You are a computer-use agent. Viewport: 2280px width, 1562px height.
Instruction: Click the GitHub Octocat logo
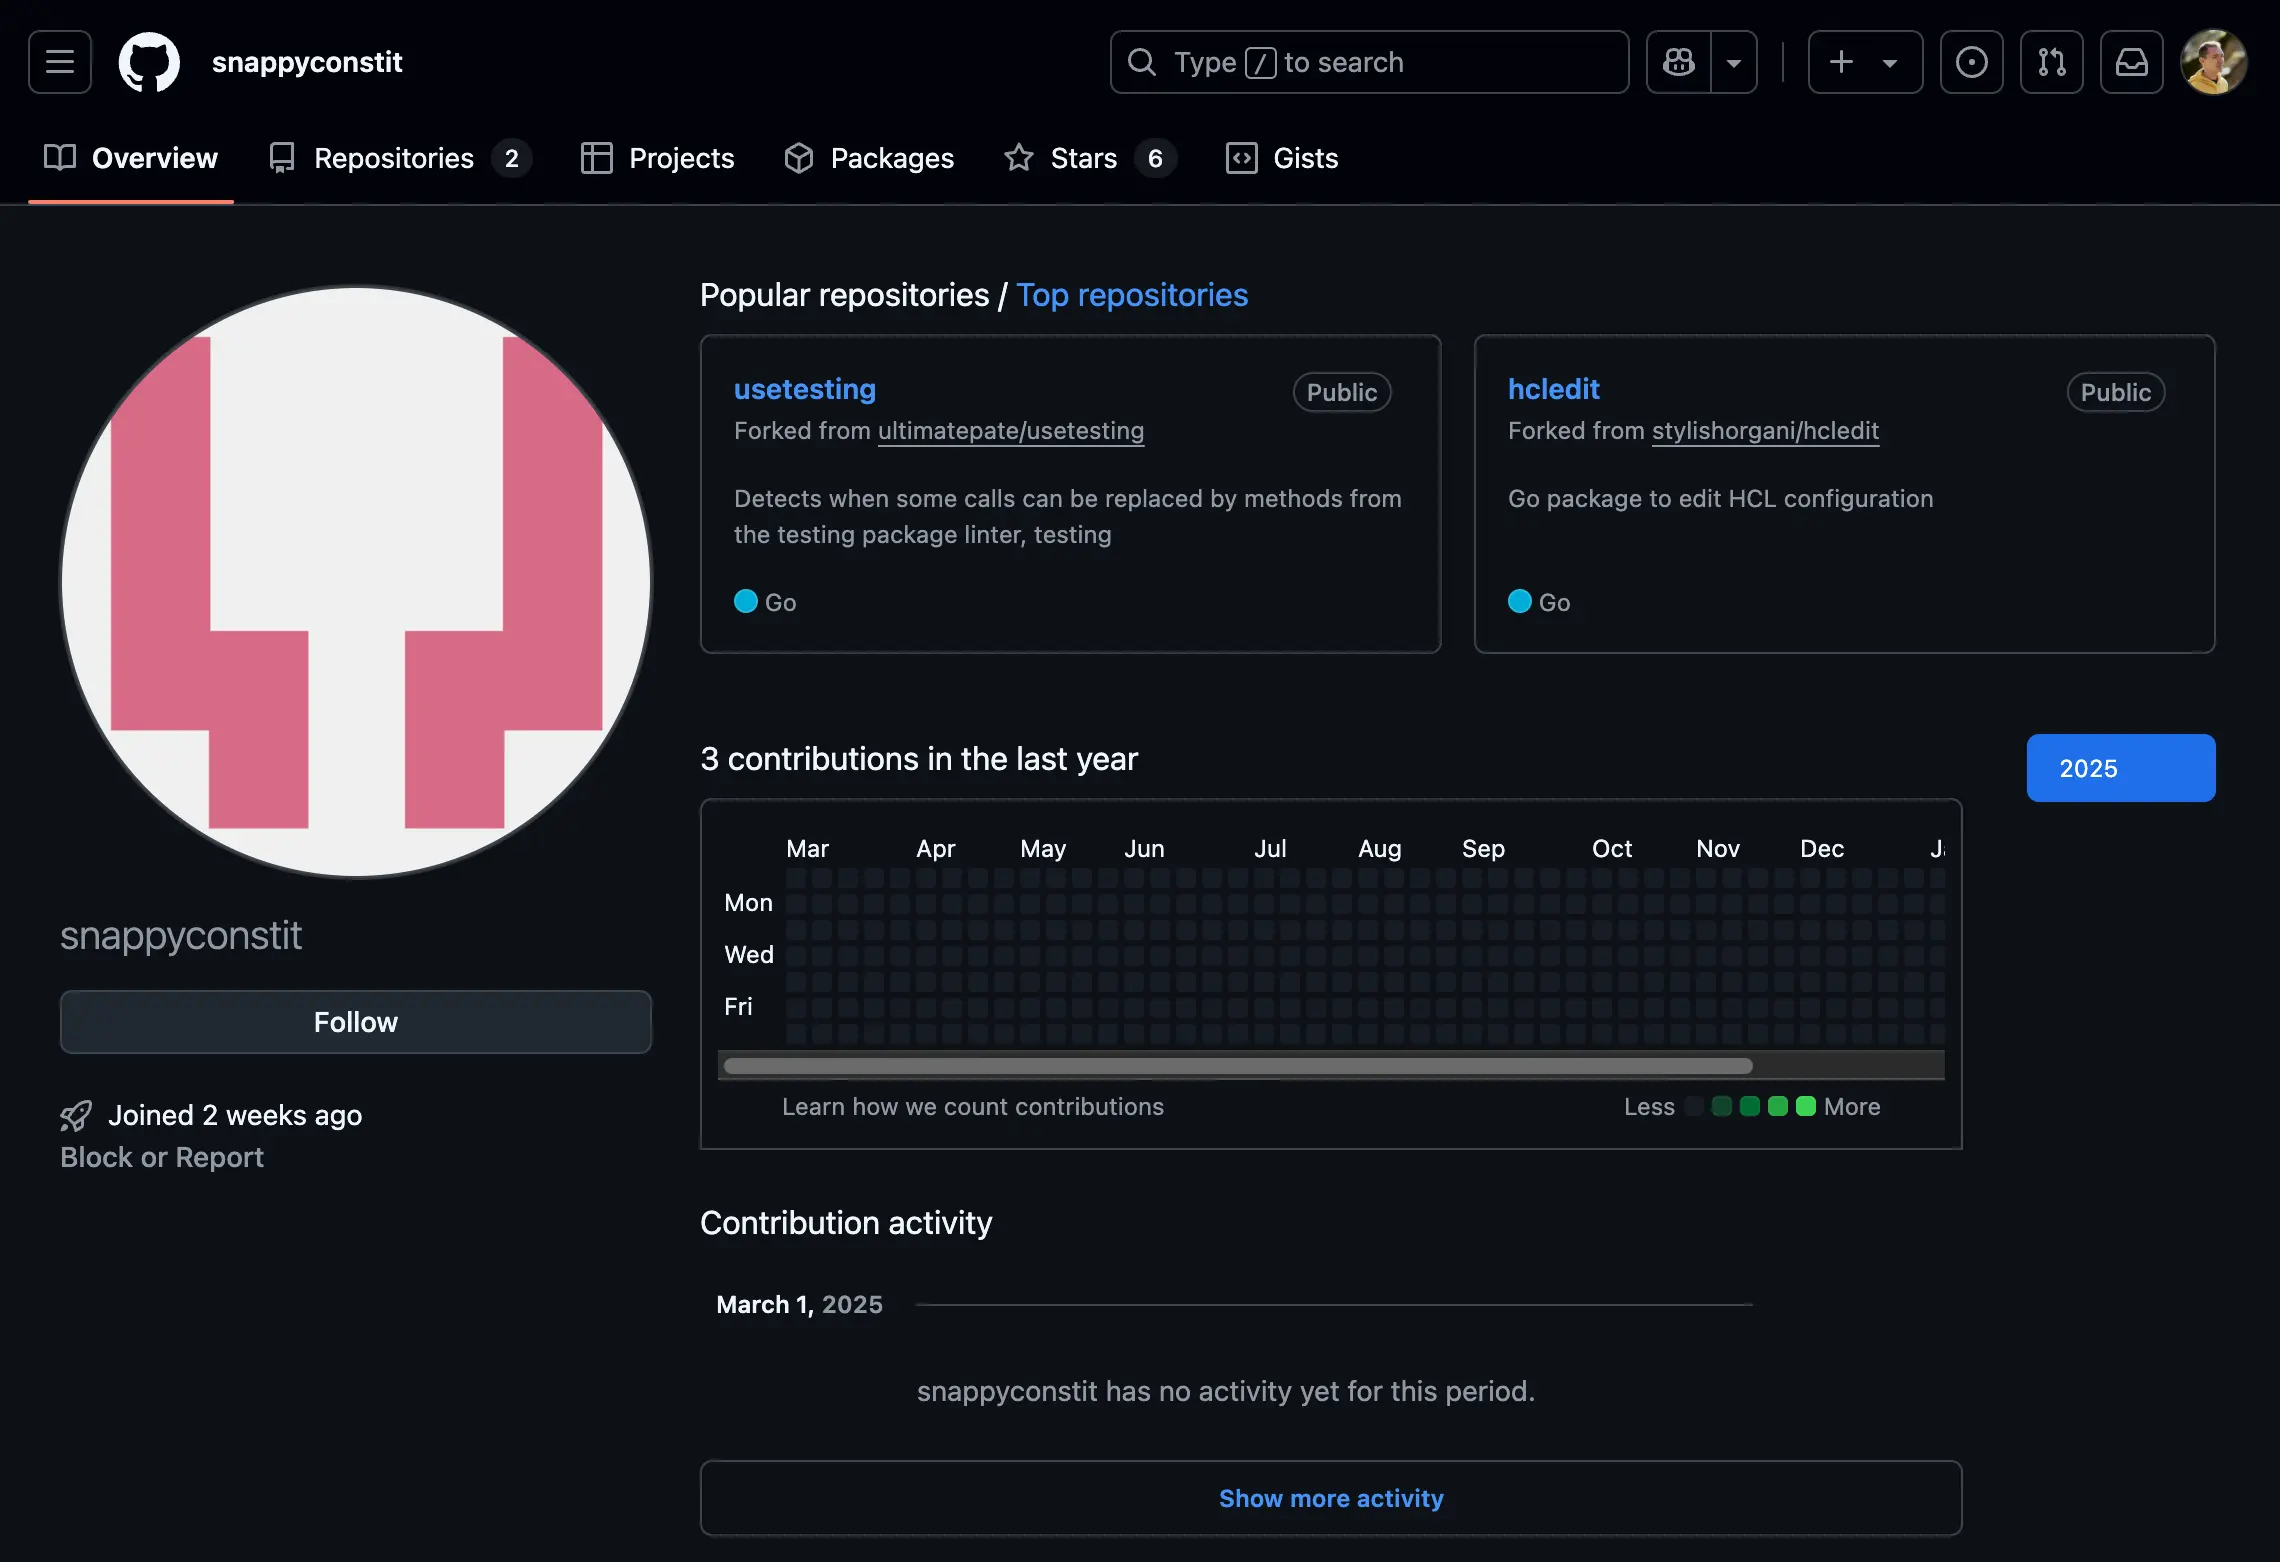click(x=149, y=62)
